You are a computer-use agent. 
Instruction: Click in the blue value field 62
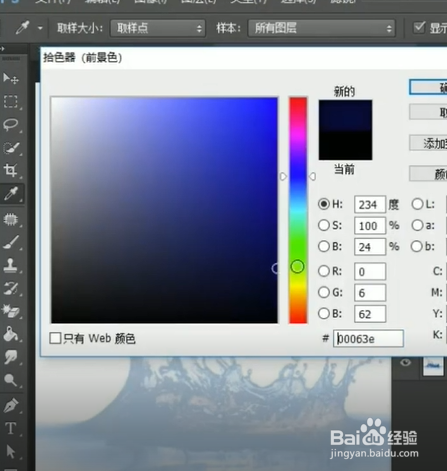click(x=370, y=314)
